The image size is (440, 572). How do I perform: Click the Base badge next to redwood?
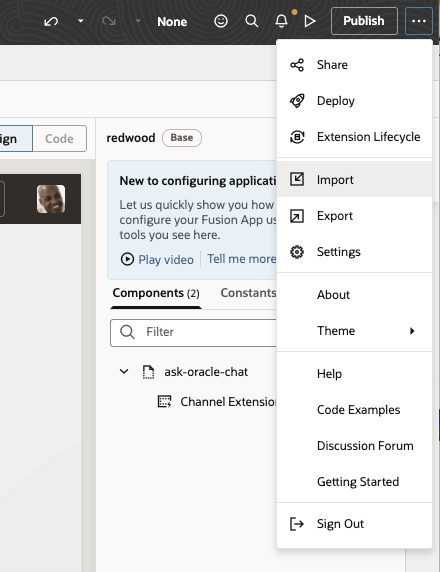point(182,138)
